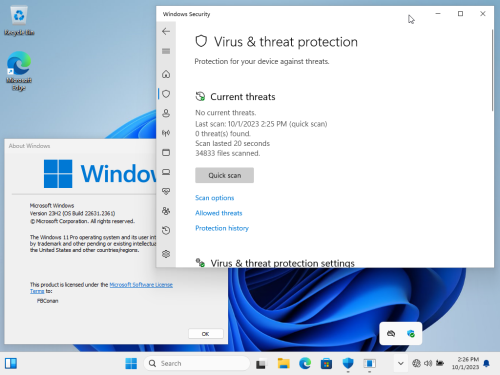Open the Protection history link
This screenshot has width=500, height=375.
tap(222, 228)
